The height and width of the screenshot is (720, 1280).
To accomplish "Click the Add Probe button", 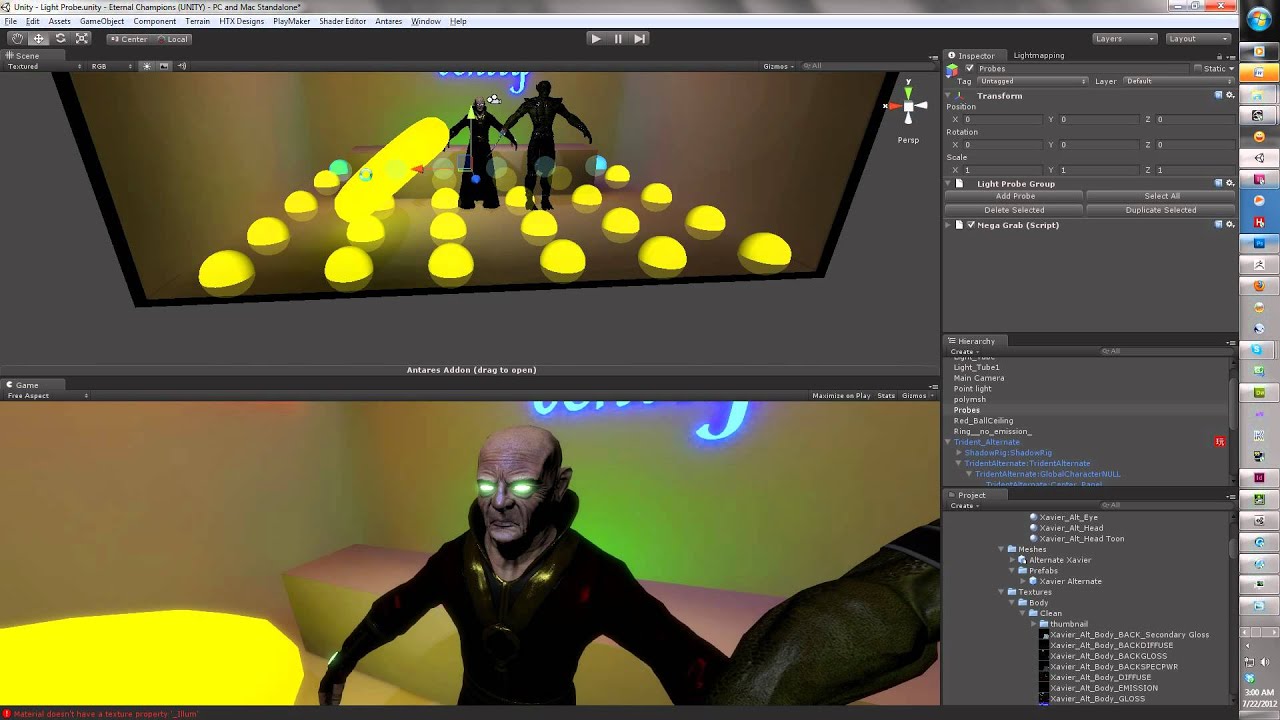I will pos(1014,196).
